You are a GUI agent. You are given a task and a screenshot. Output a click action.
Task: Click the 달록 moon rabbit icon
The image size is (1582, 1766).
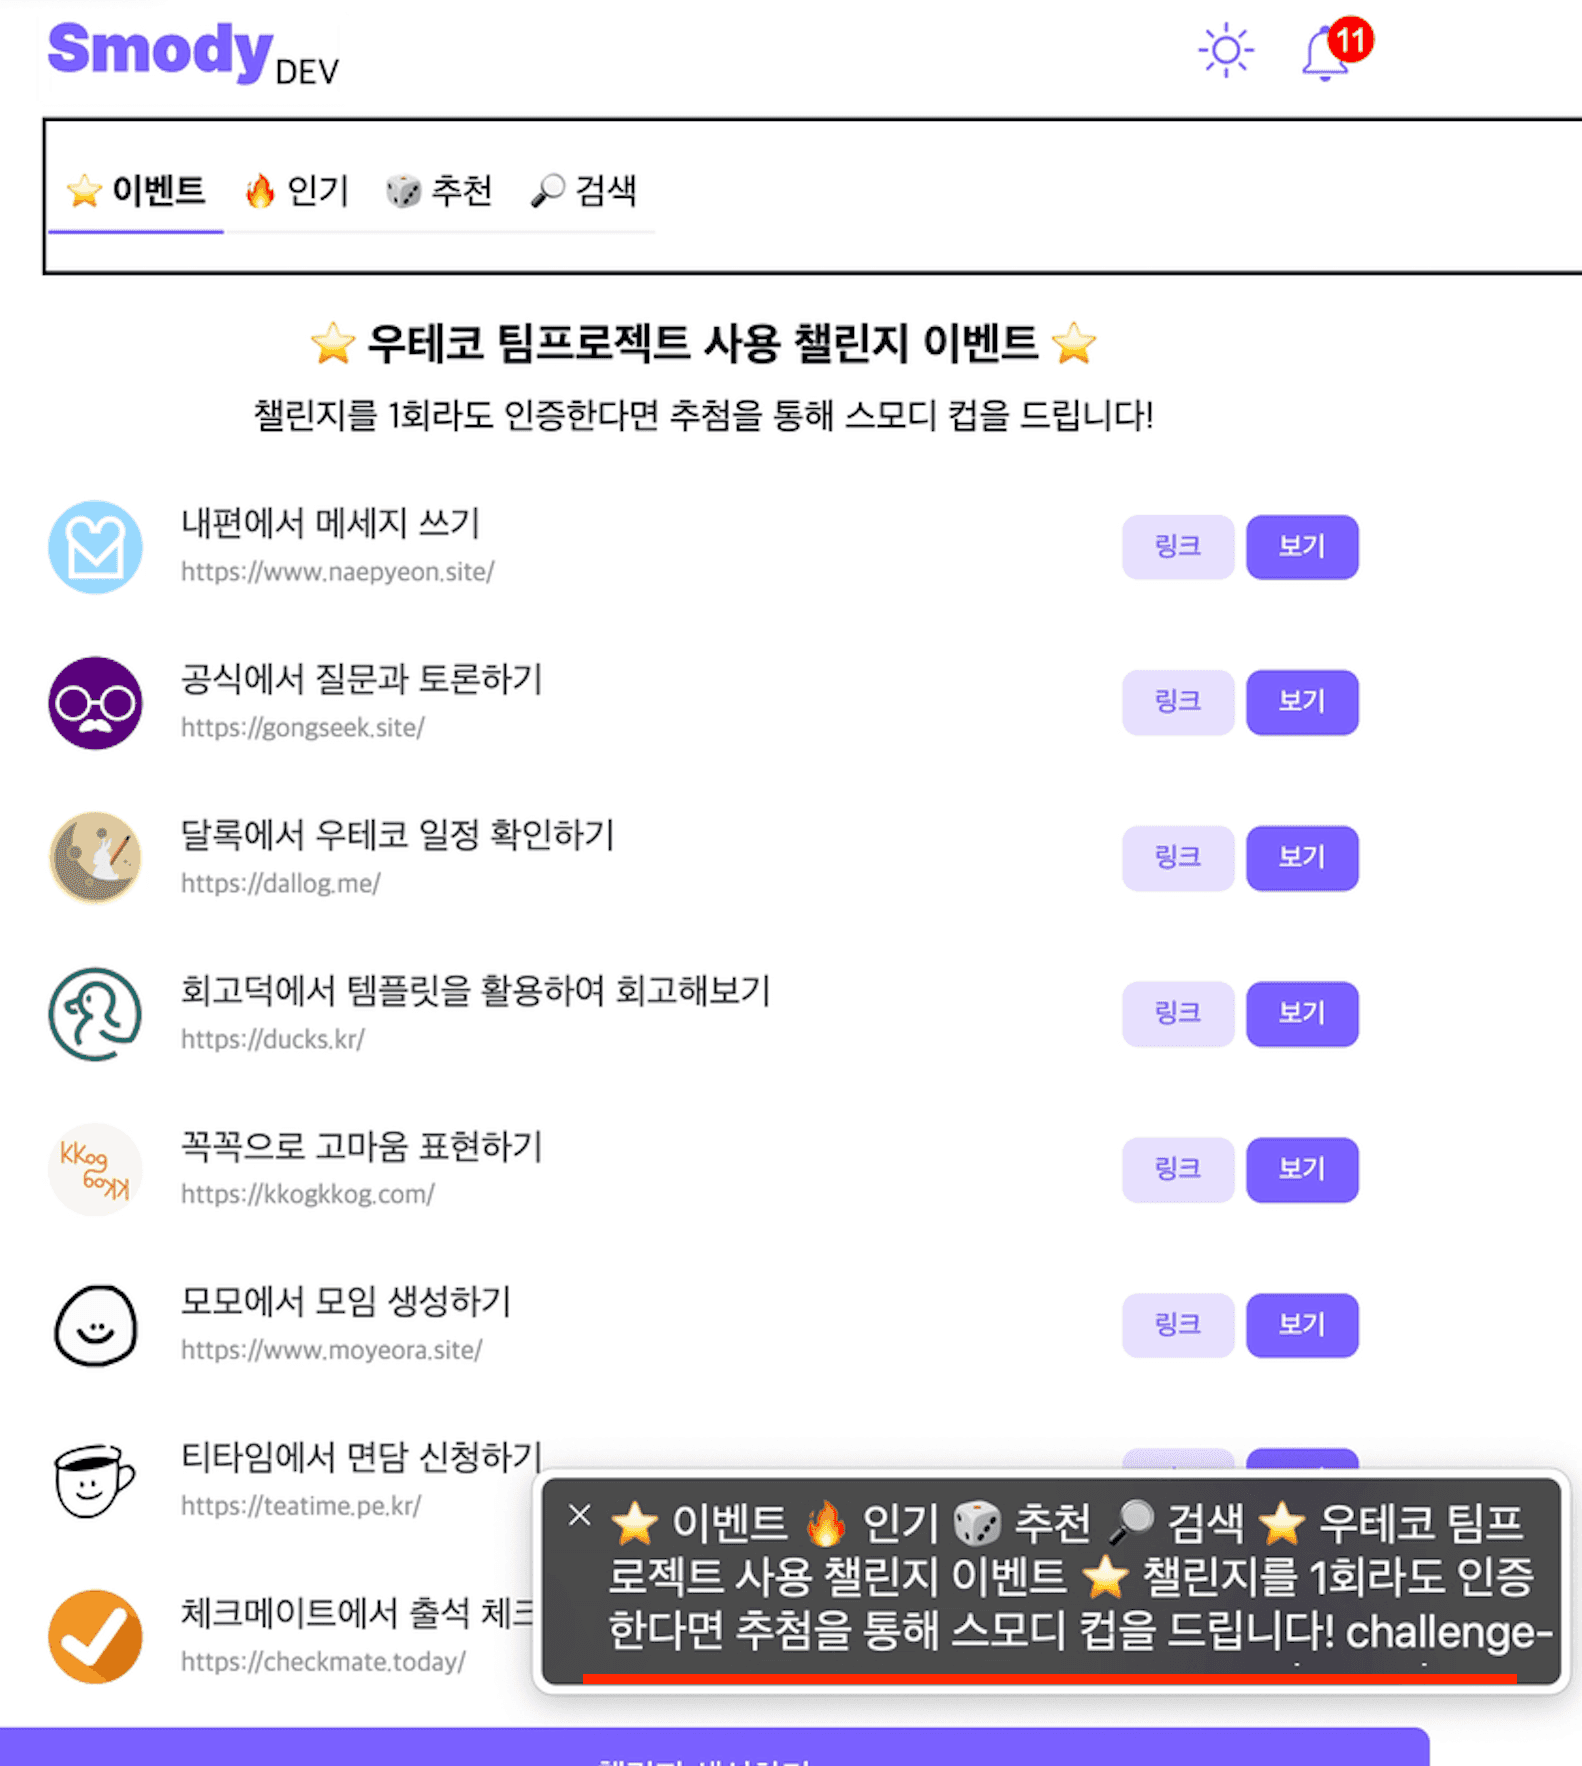click(95, 858)
